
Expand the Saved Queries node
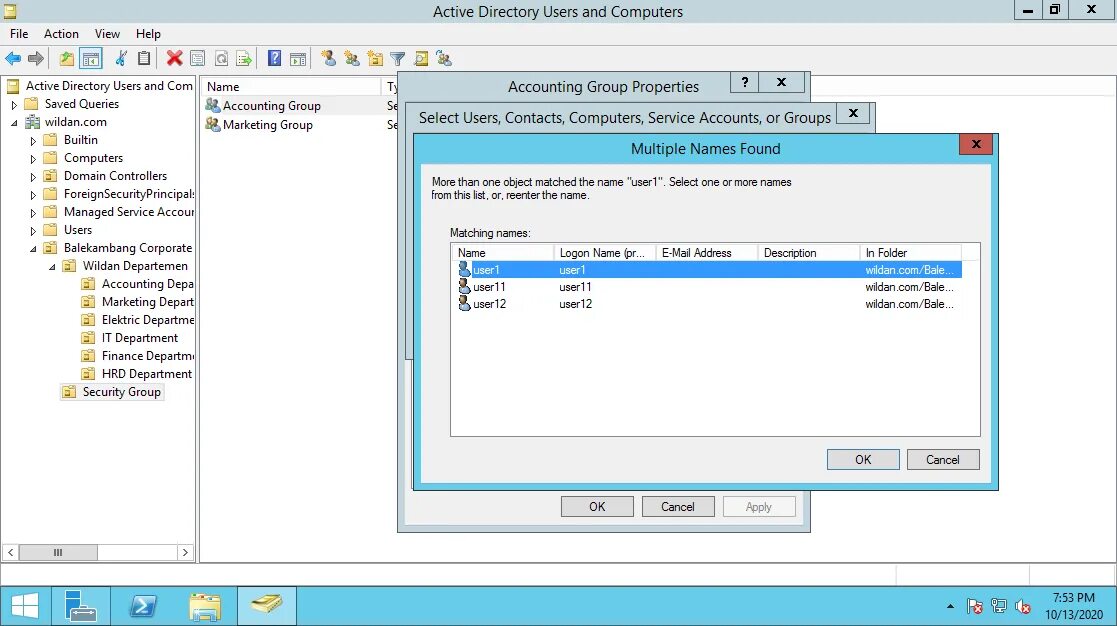click(x=14, y=104)
